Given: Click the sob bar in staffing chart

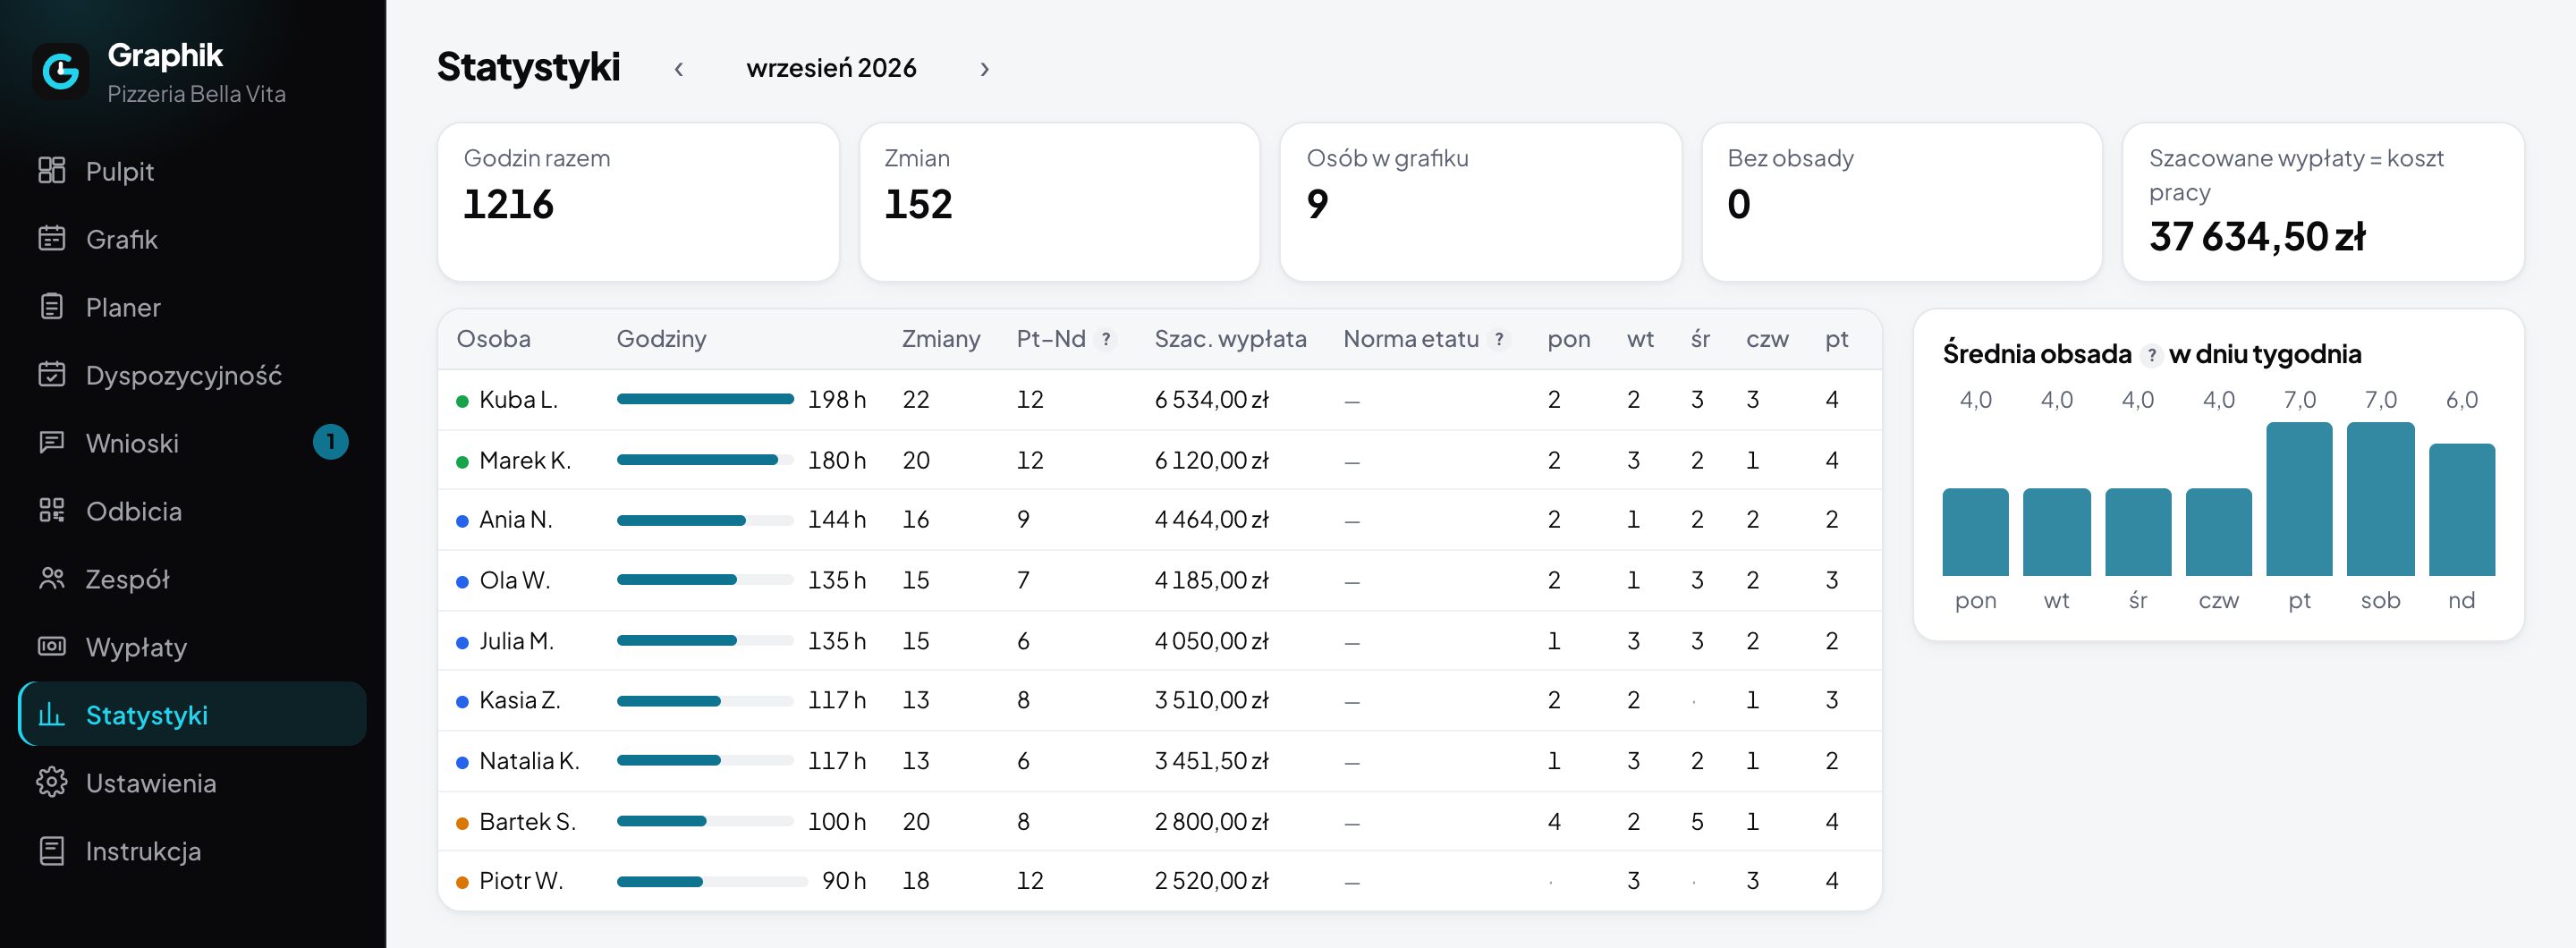Looking at the screenshot, I should [x=2380, y=498].
